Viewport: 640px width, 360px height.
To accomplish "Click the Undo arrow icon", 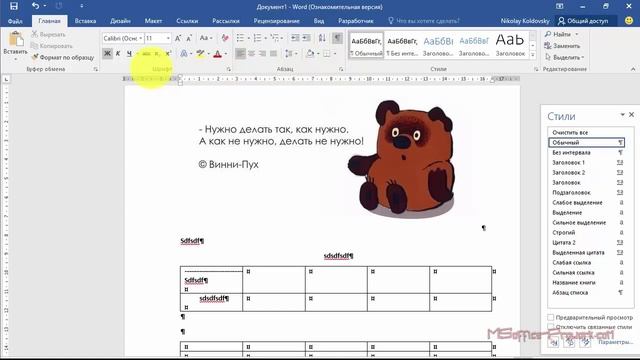I will [36, 6].
